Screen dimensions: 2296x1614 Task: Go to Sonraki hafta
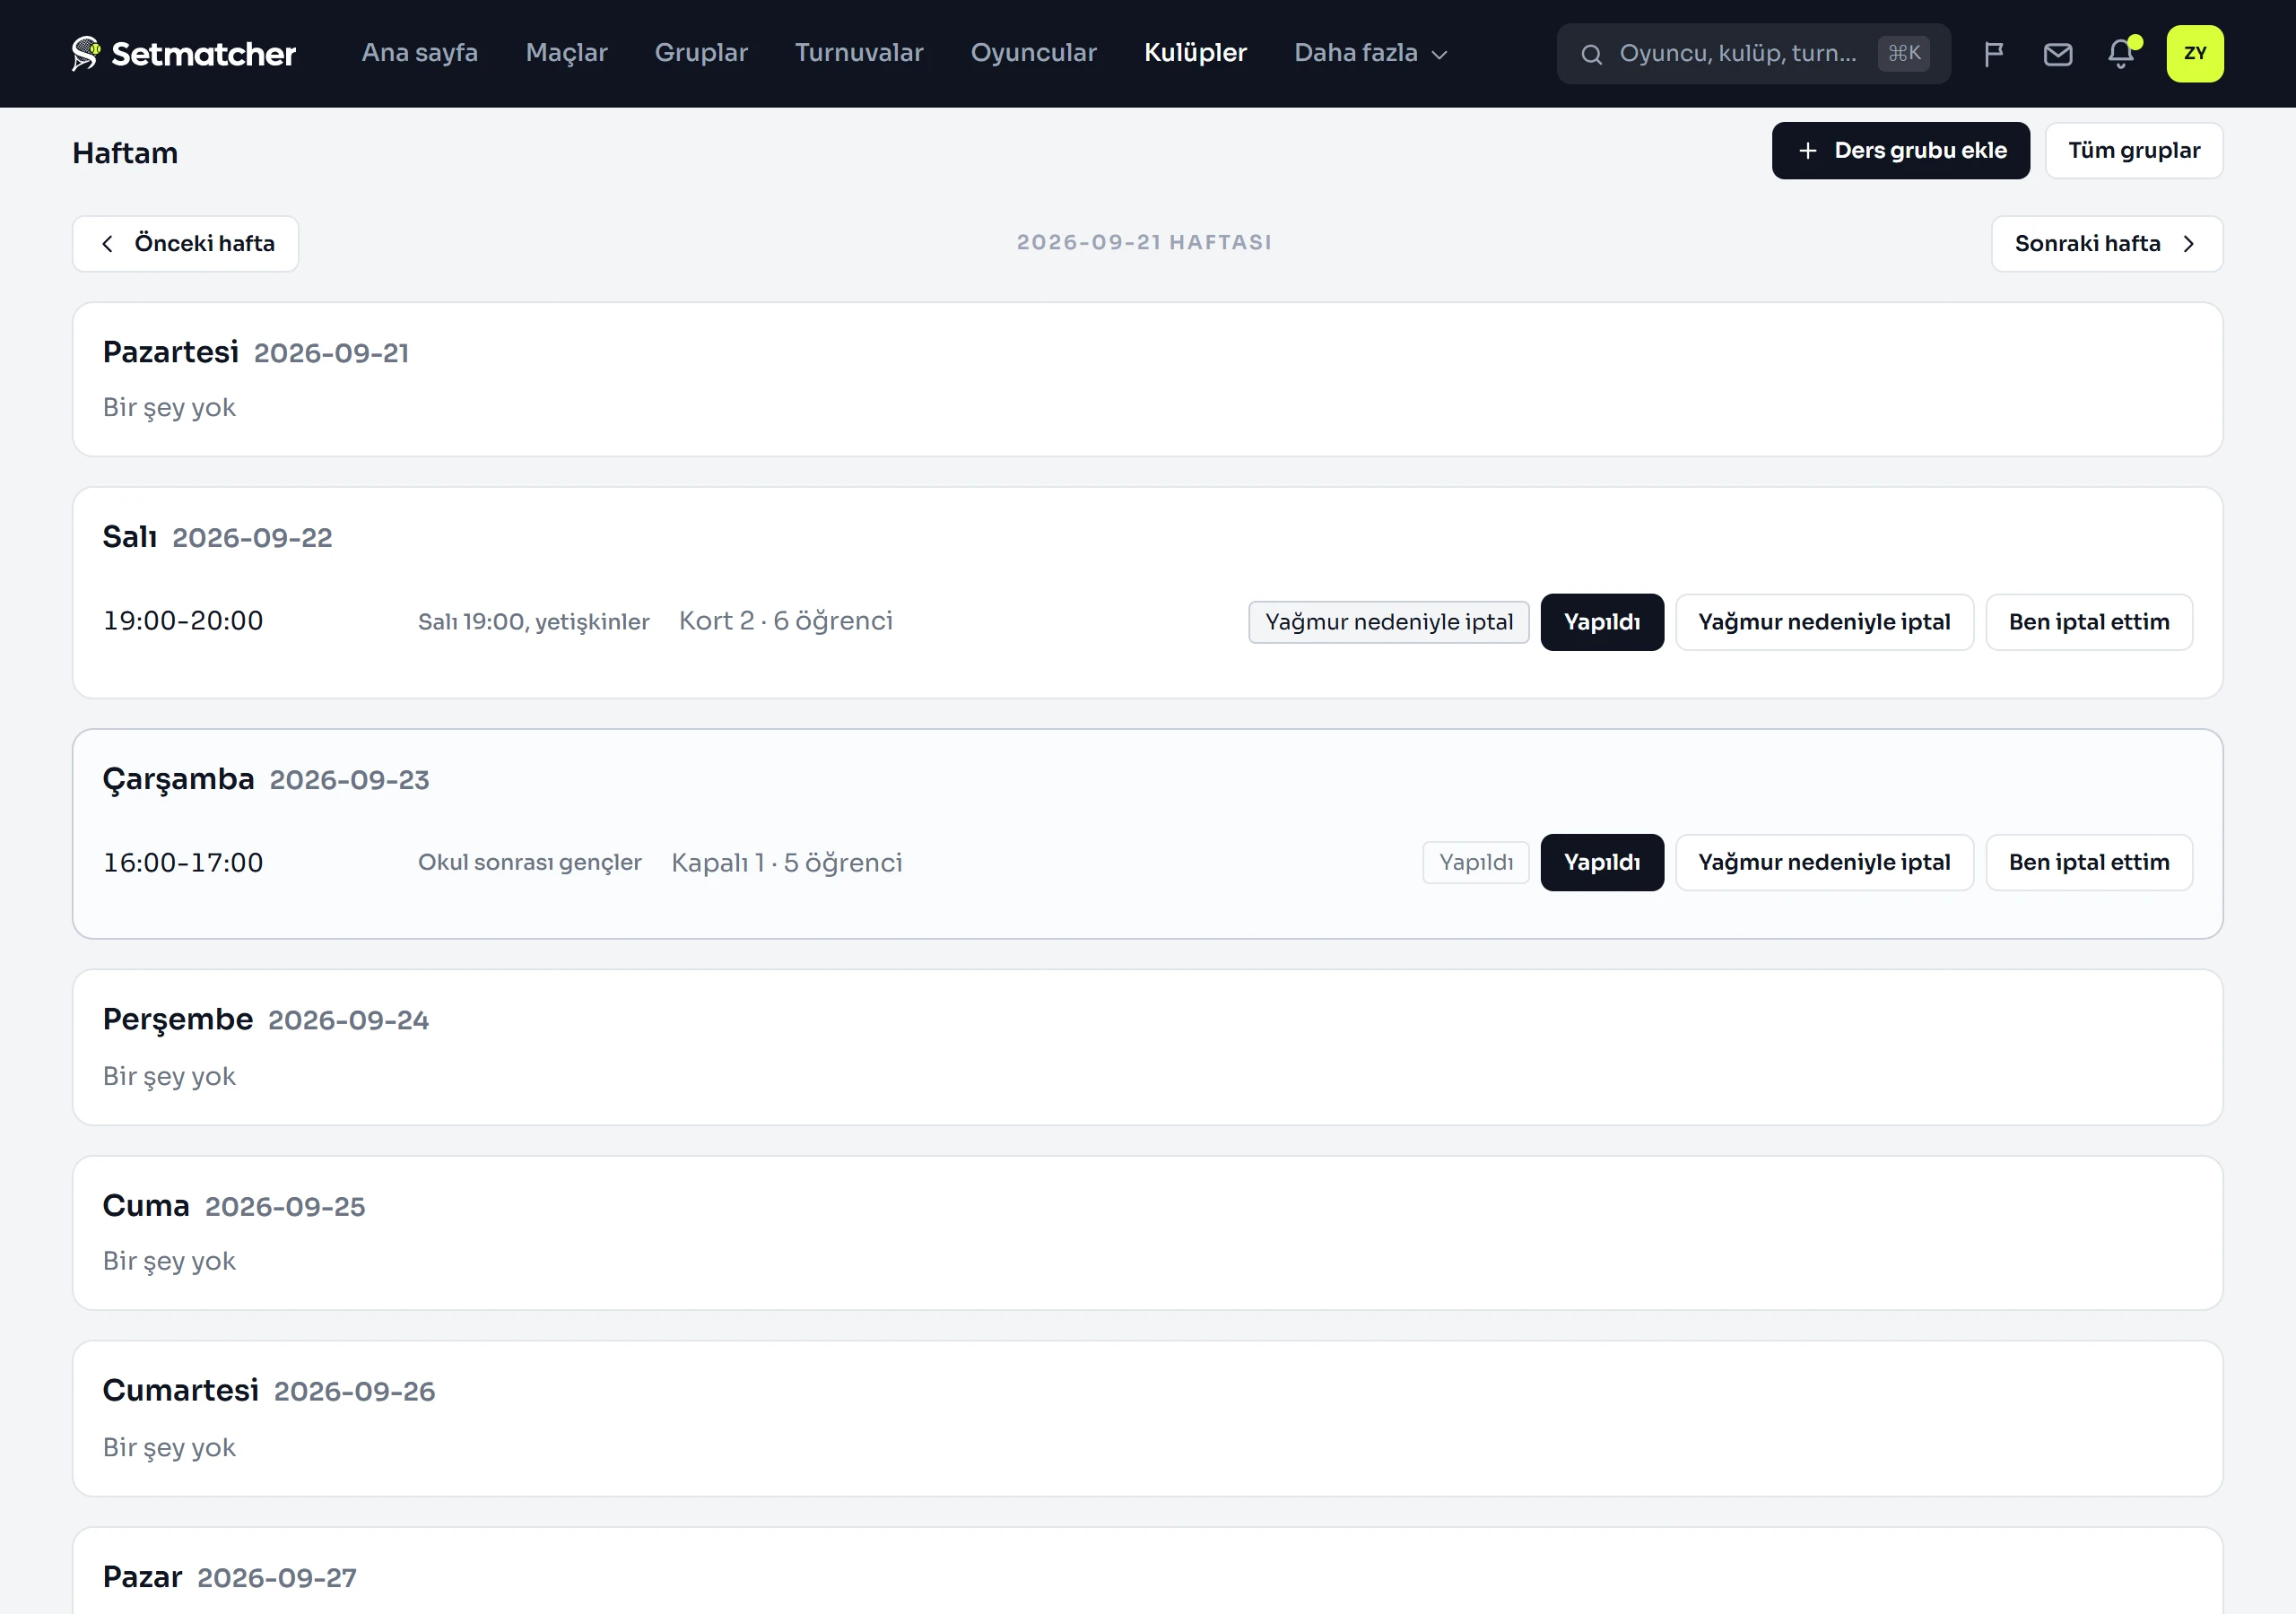pyautogui.click(x=2107, y=244)
